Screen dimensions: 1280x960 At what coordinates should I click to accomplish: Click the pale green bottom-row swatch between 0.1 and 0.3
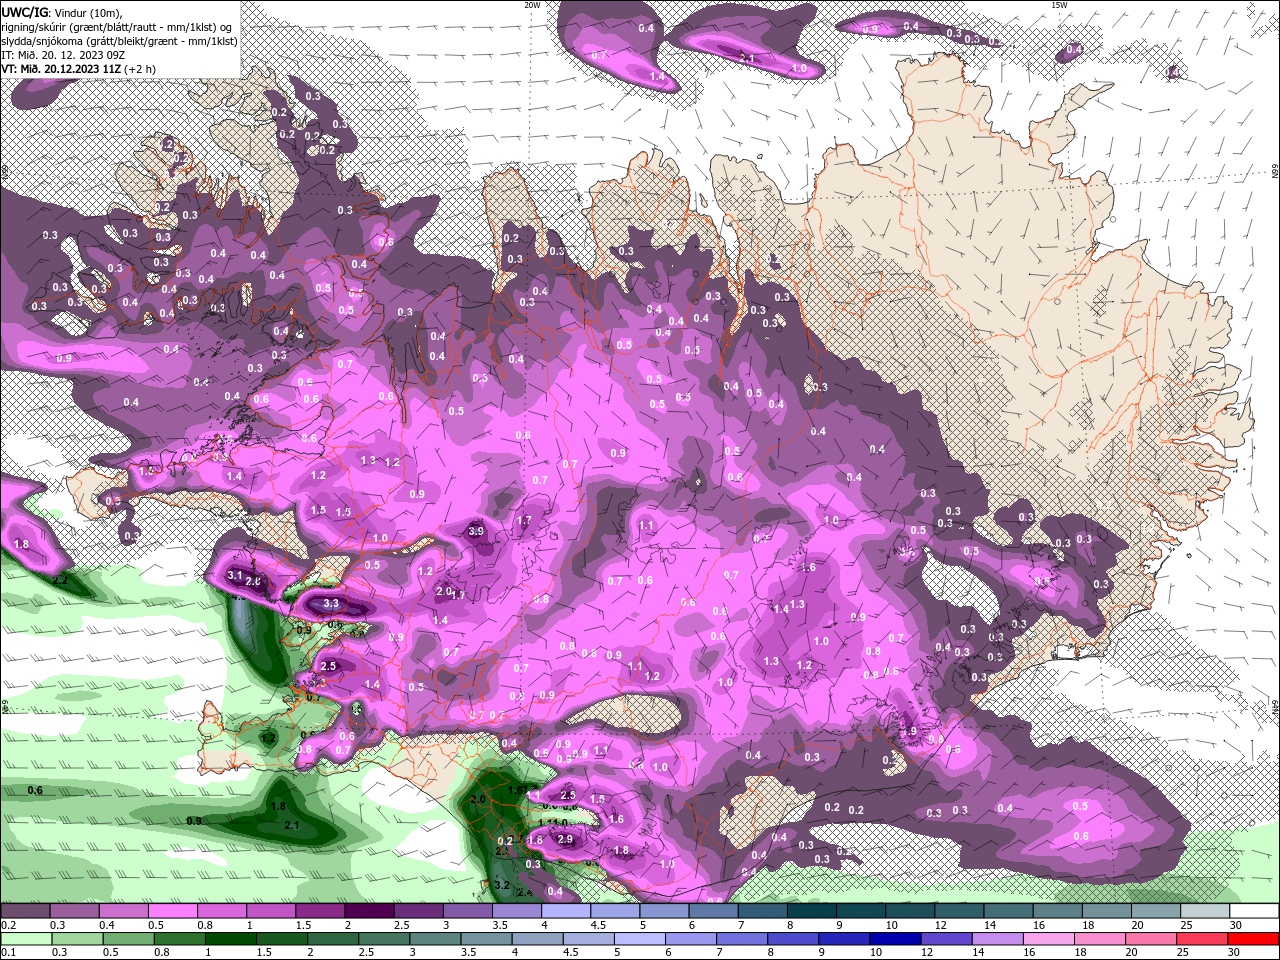pos(26,939)
